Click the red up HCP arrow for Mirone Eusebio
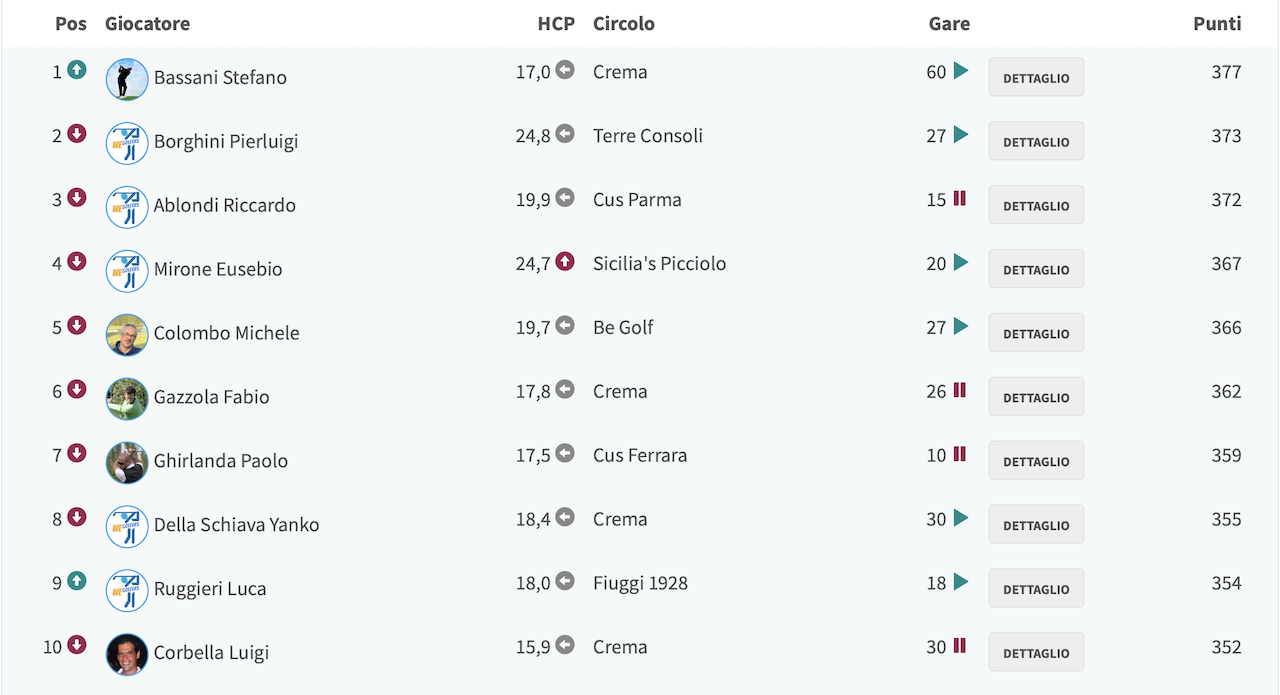 (x=565, y=262)
